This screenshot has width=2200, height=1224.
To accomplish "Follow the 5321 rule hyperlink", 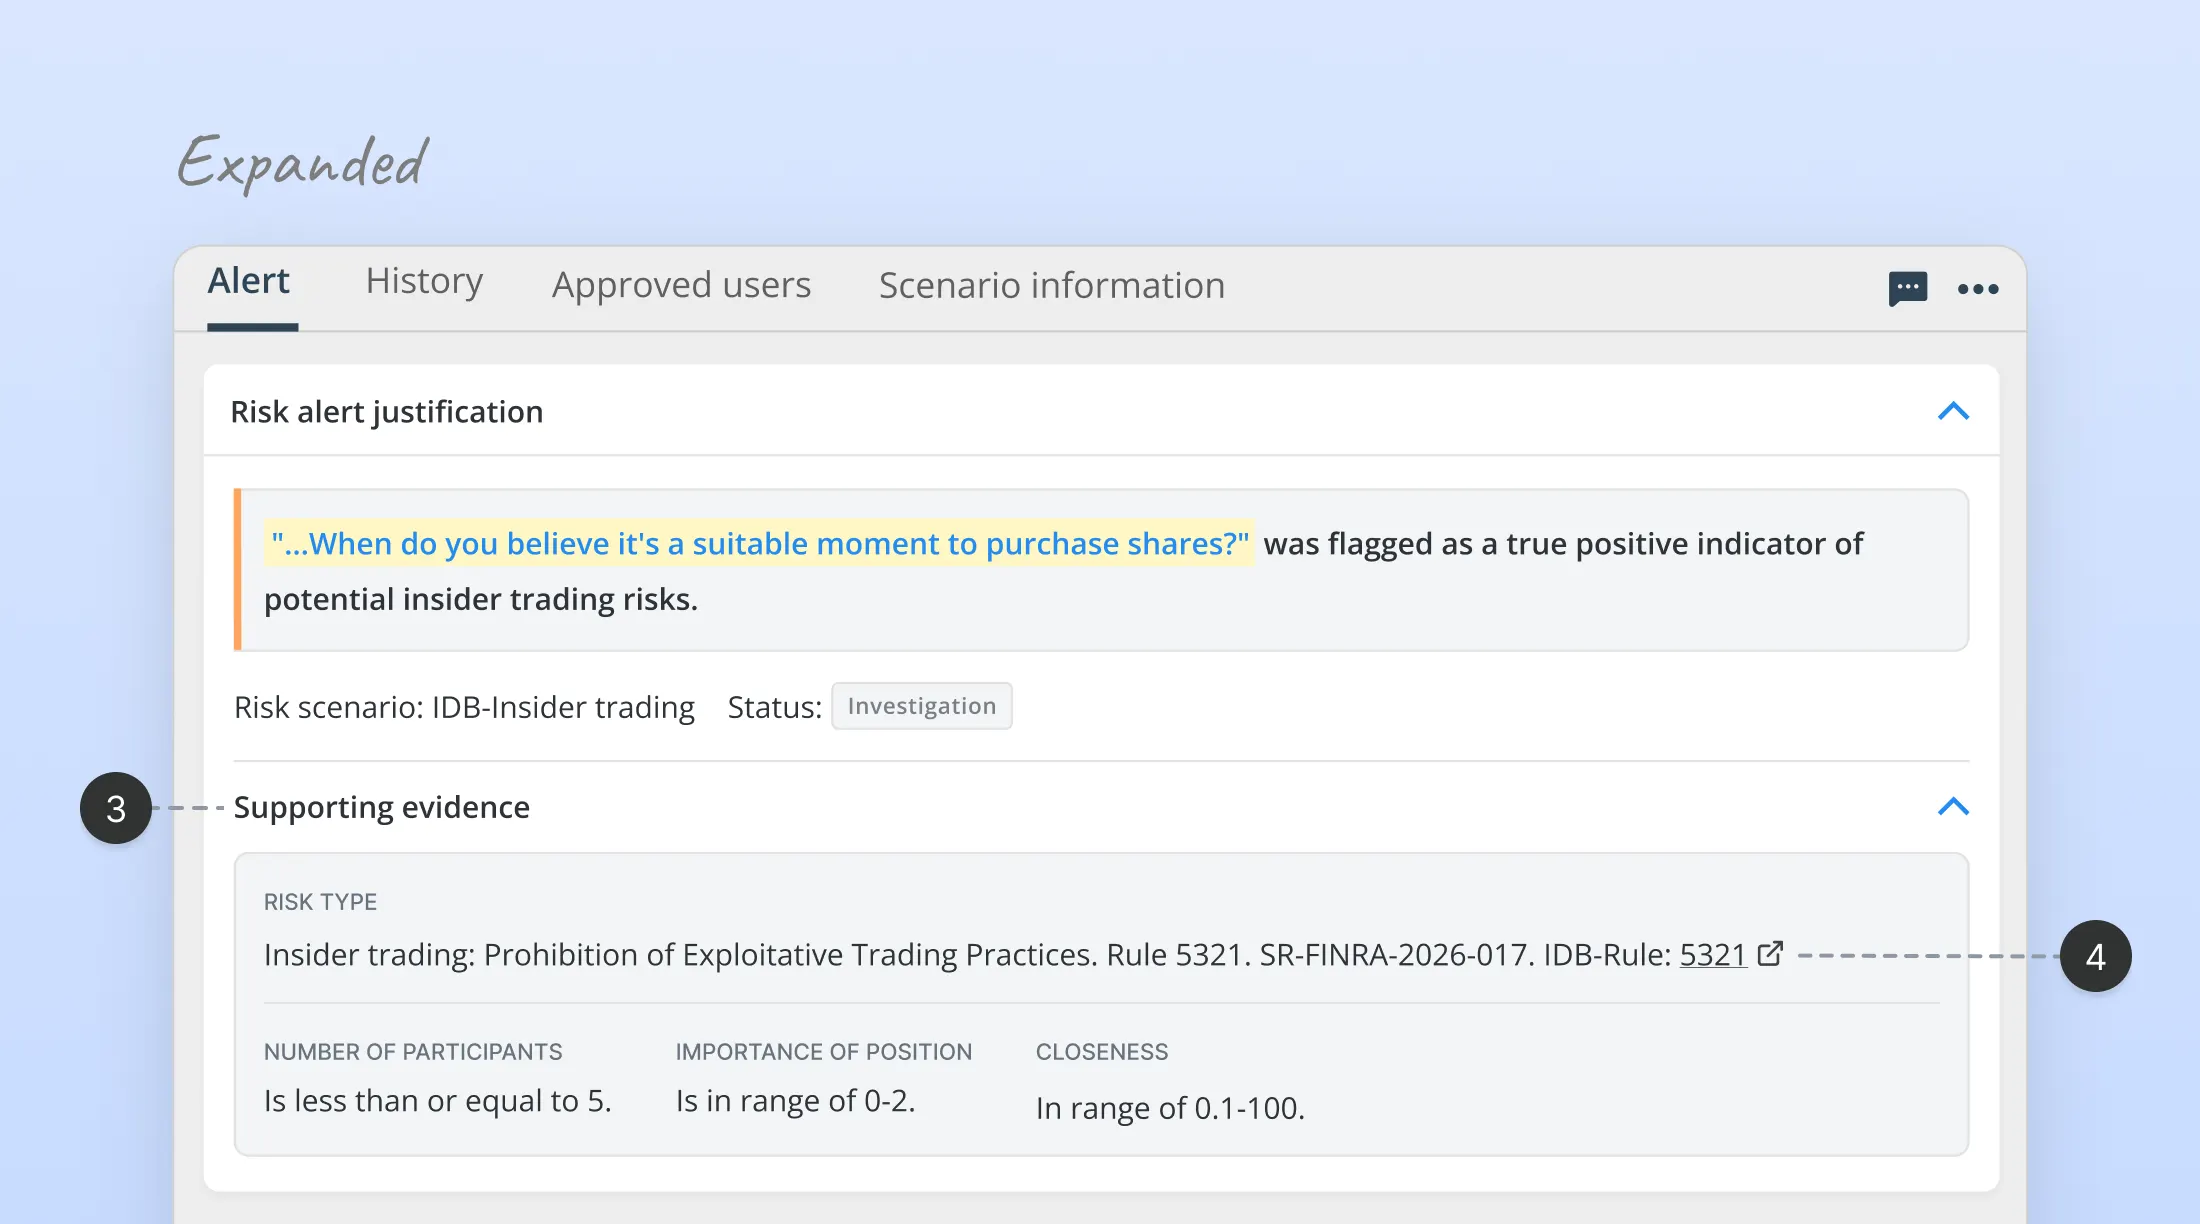I will (1713, 955).
